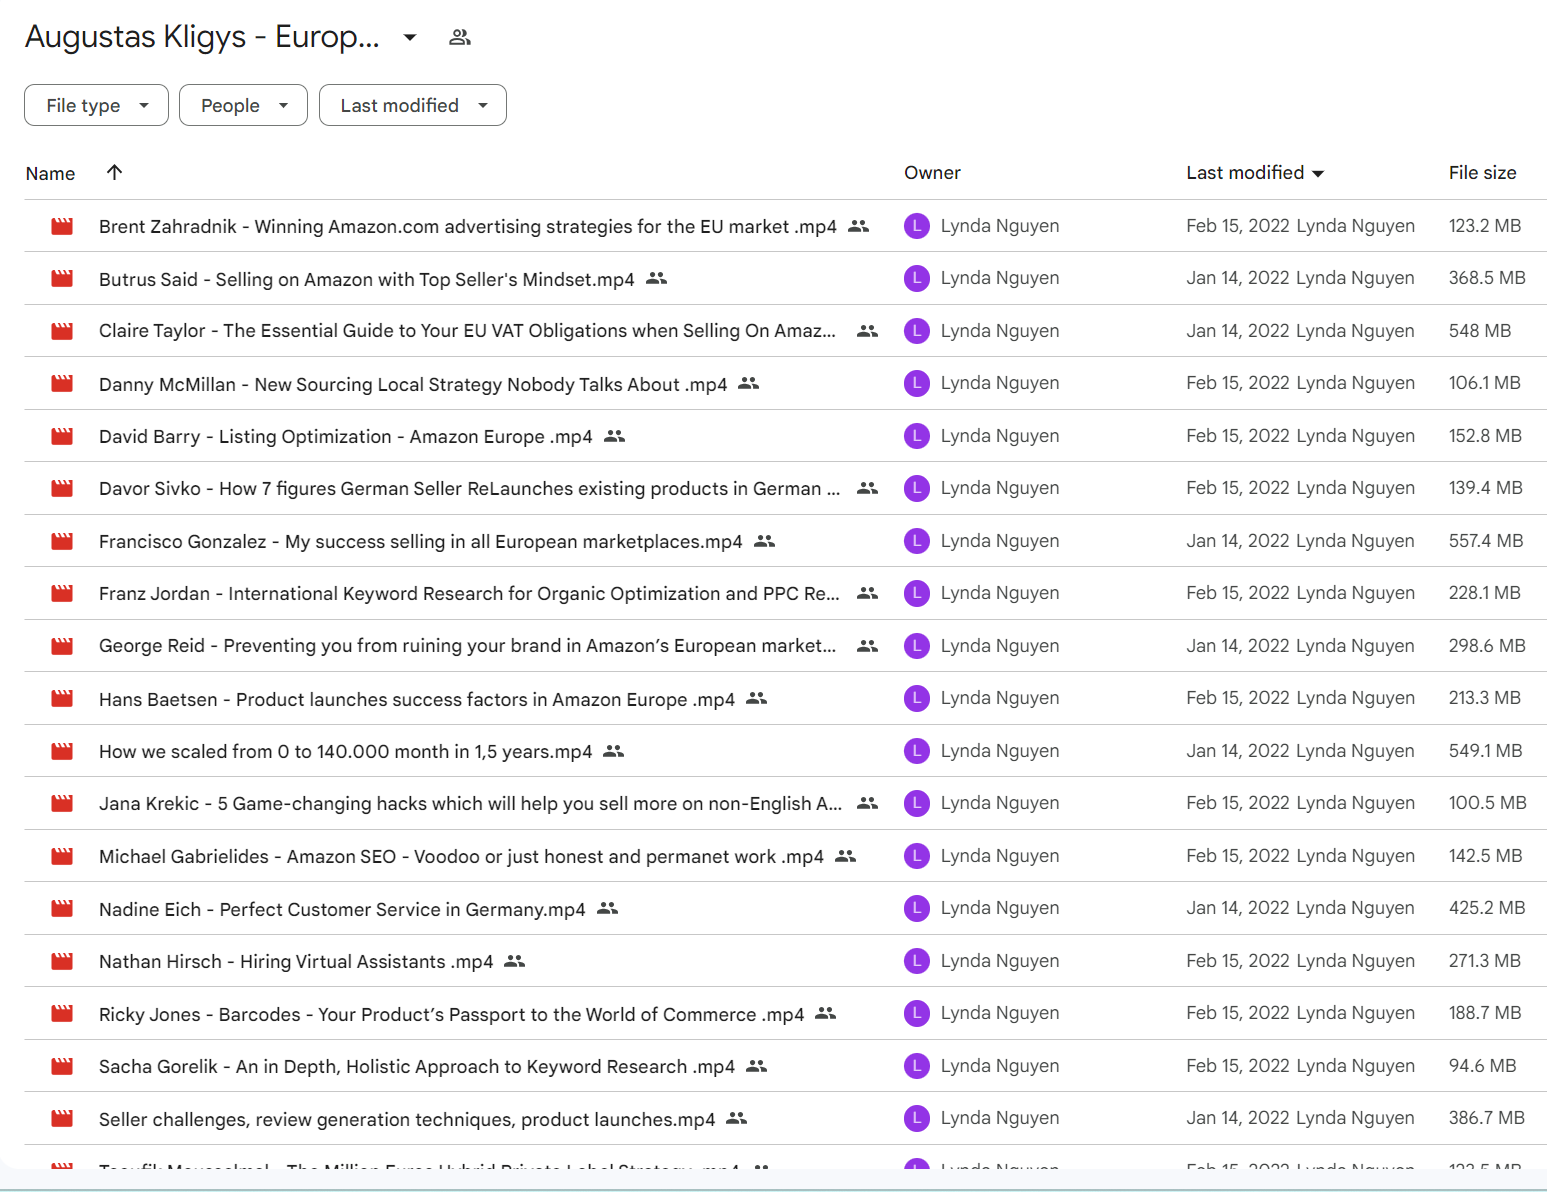This screenshot has width=1547, height=1192.
Task: Click owner avatar in Seller challenges row
Action: point(917,1118)
